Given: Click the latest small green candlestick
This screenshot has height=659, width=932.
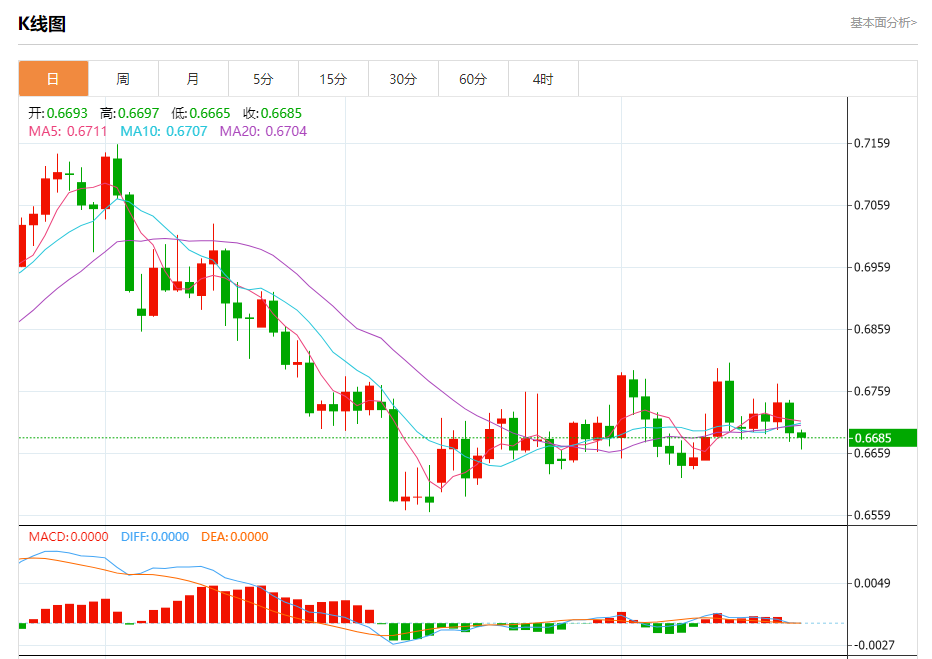Looking at the screenshot, I should click(x=802, y=436).
